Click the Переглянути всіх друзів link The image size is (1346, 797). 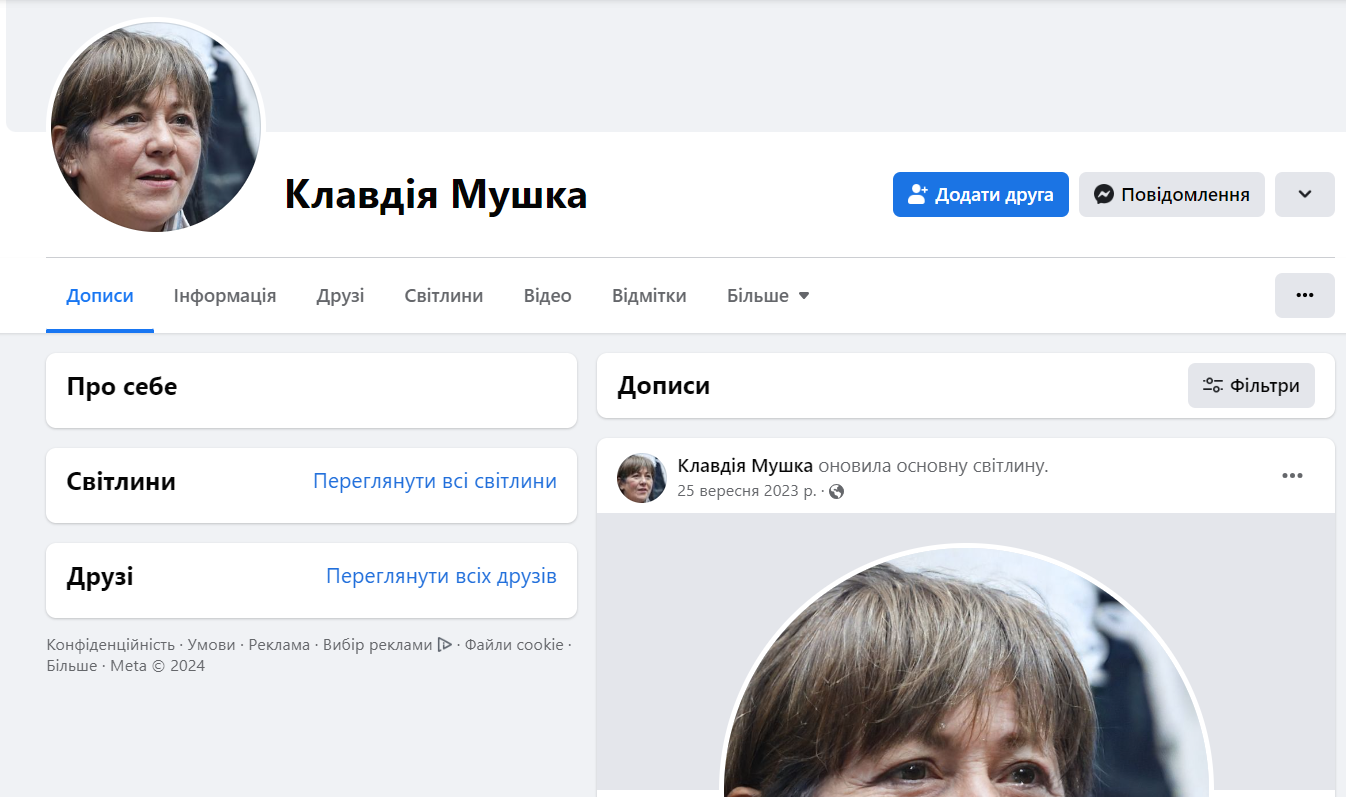pos(441,576)
